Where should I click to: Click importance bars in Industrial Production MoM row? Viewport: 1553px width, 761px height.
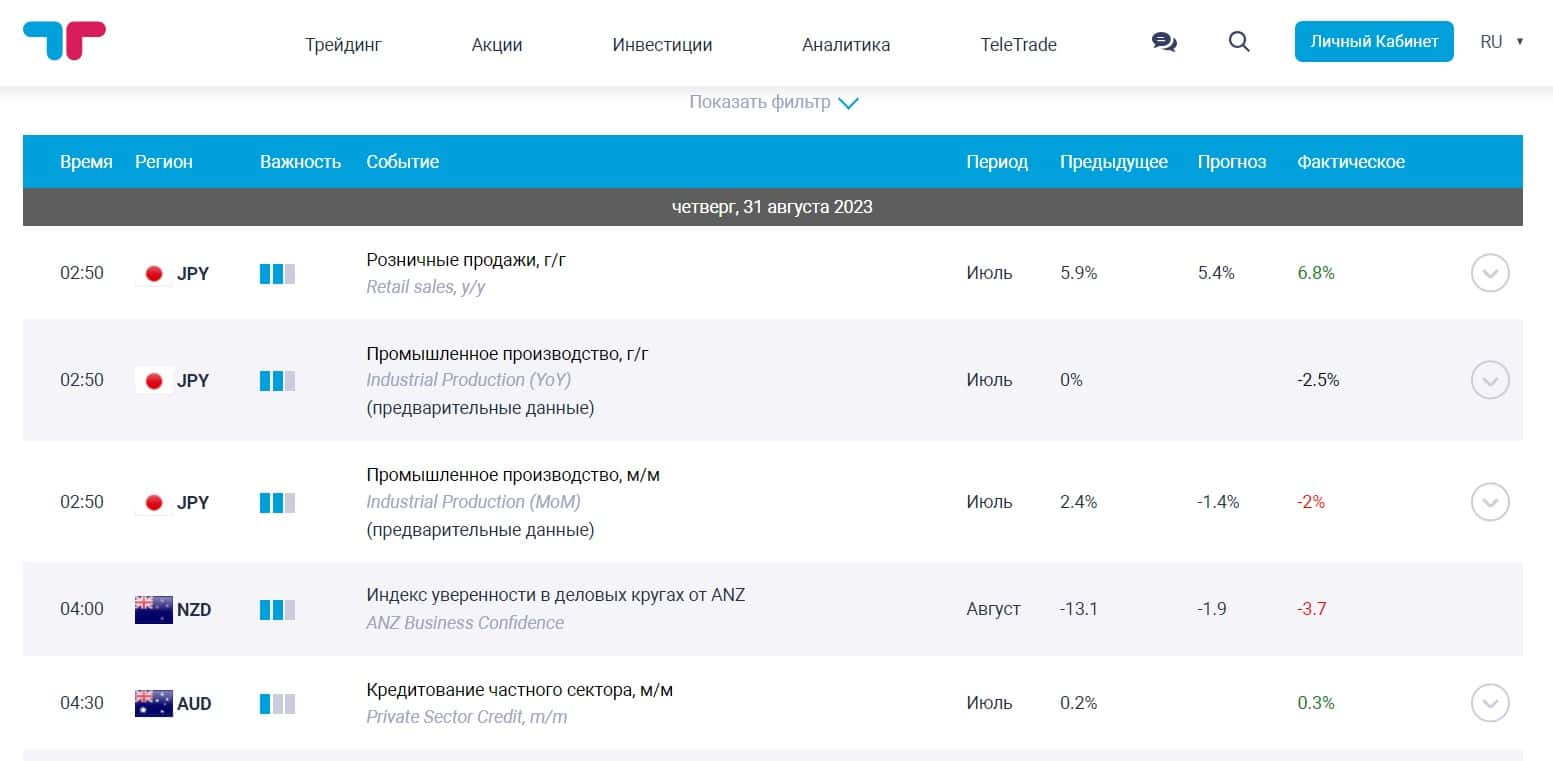[x=277, y=502]
